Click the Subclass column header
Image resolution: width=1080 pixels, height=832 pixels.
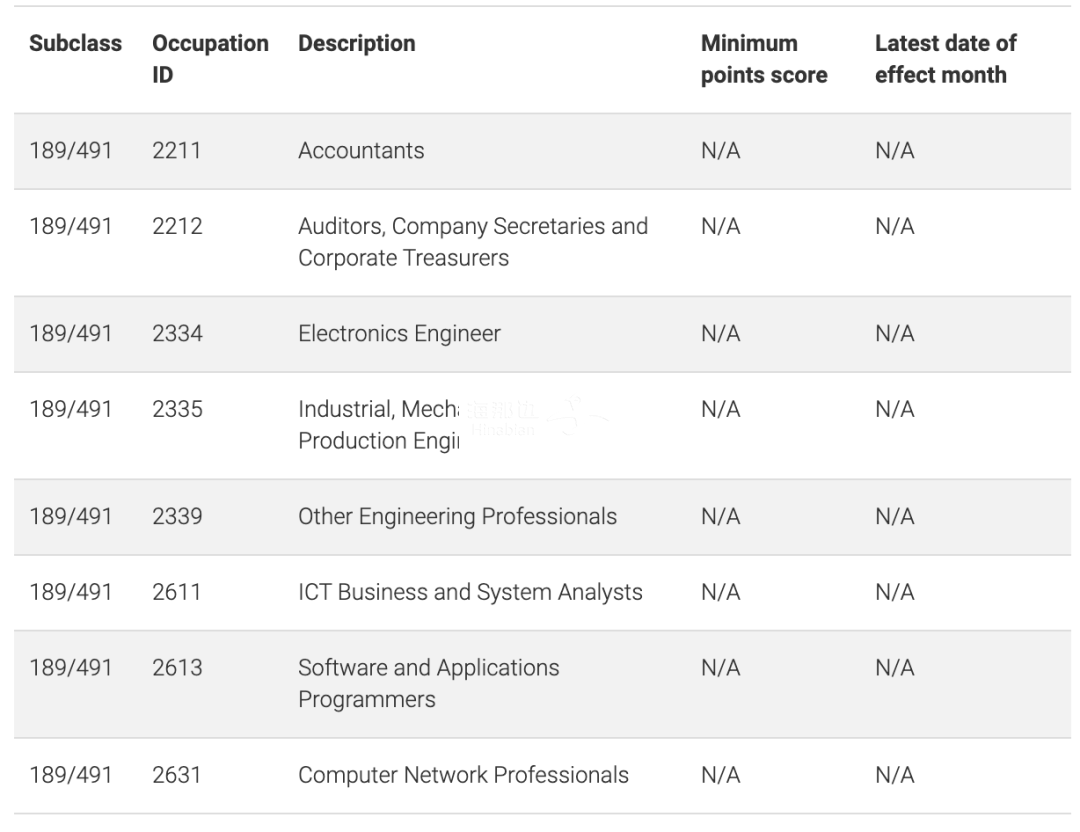(75, 43)
